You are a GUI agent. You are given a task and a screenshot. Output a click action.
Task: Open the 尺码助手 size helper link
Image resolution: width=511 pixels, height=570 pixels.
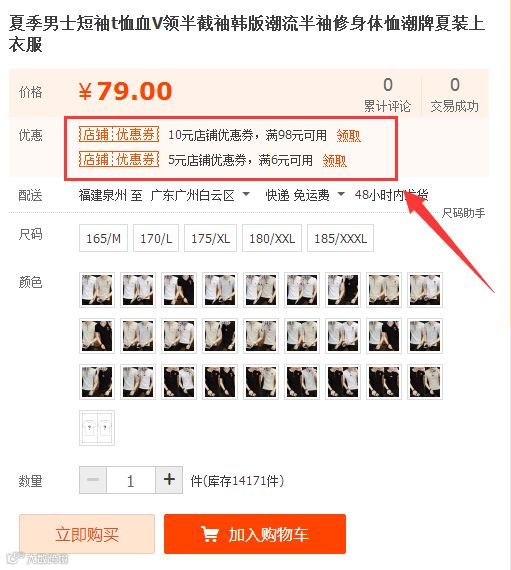[463, 213]
